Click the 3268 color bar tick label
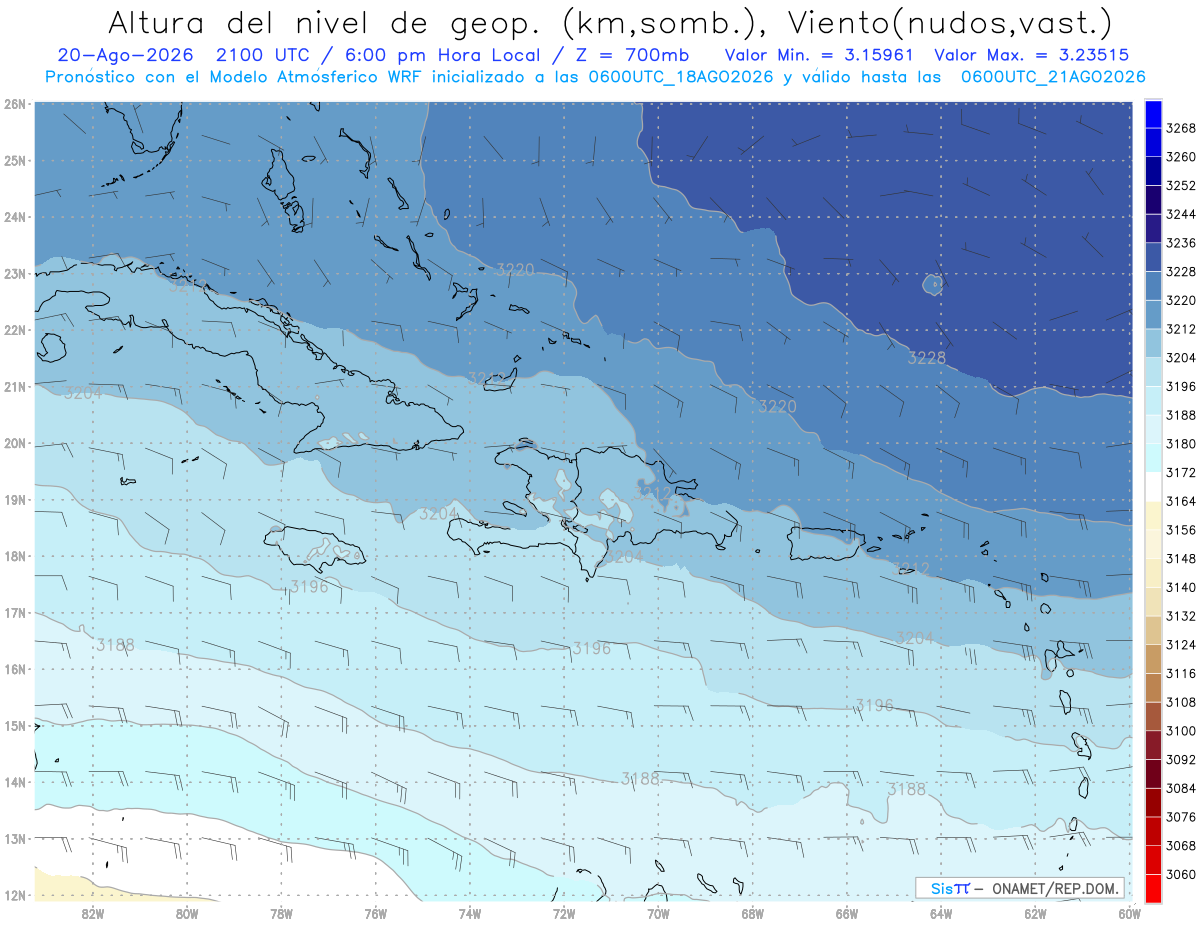The width and height of the screenshot is (1200, 927). pyautogui.click(x=1181, y=128)
